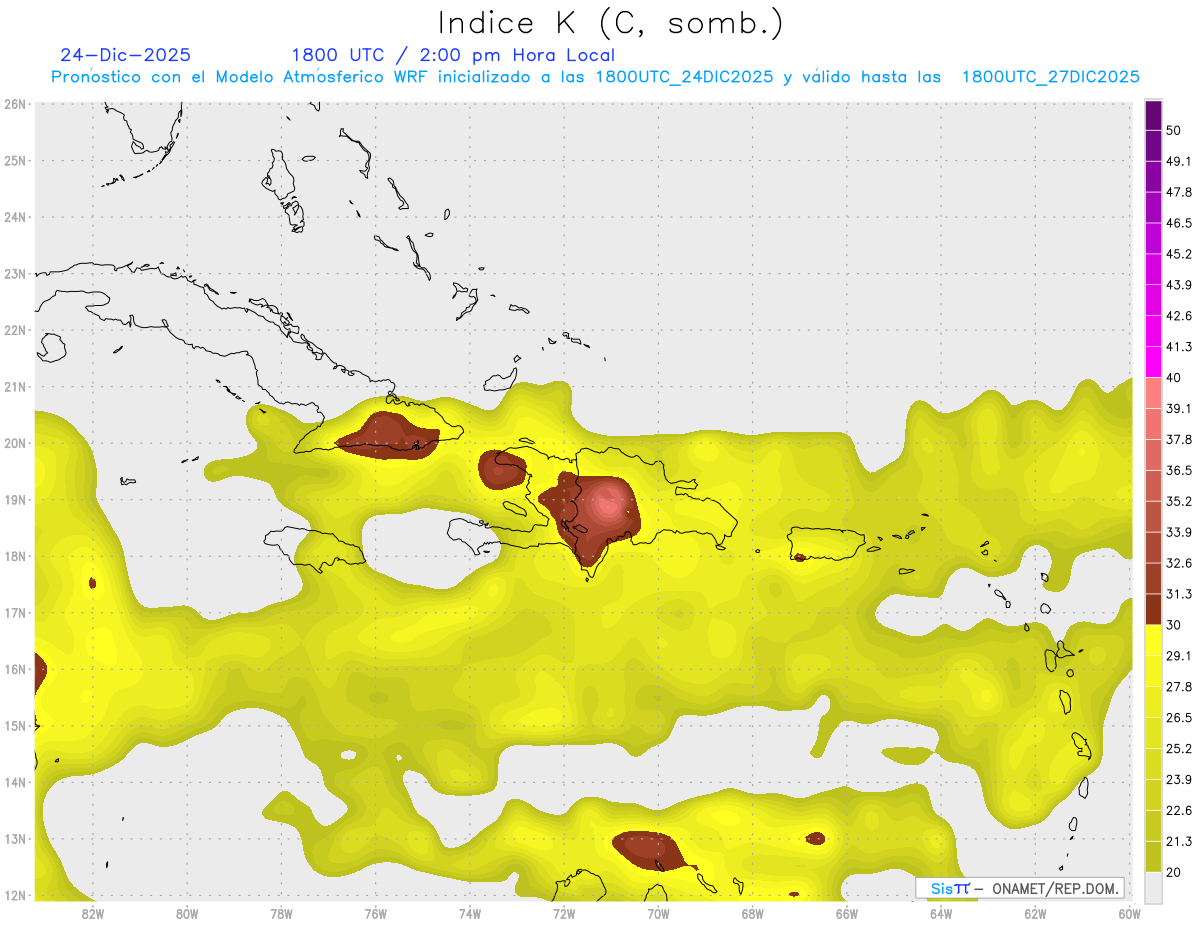This screenshot has height=927, width=1200.
Task: Pick the dark purple swatch above 50
Action: [1153, 115]
